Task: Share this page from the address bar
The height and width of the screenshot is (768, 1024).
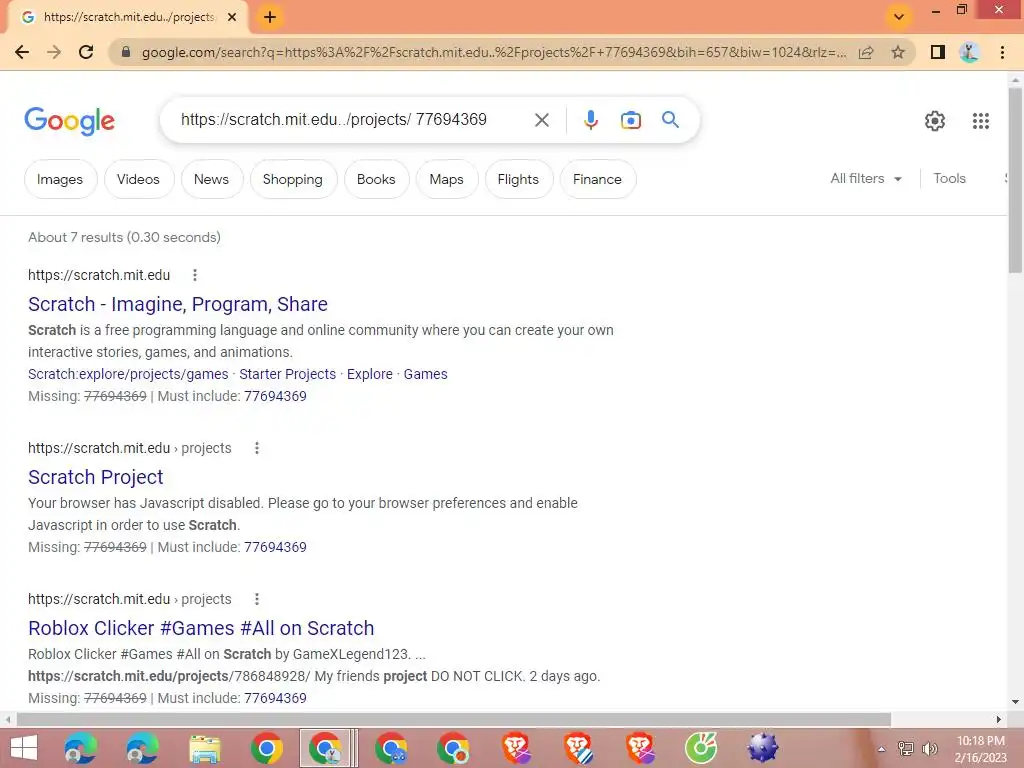Action: 866,52
